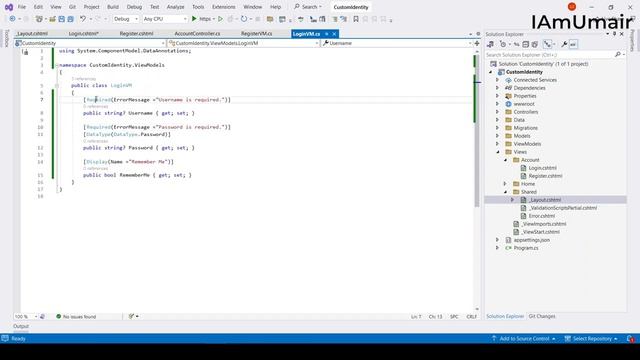Viewport: 640px width, 360px height.
Task: Expand the Home folder node
Action: point(505,184)
